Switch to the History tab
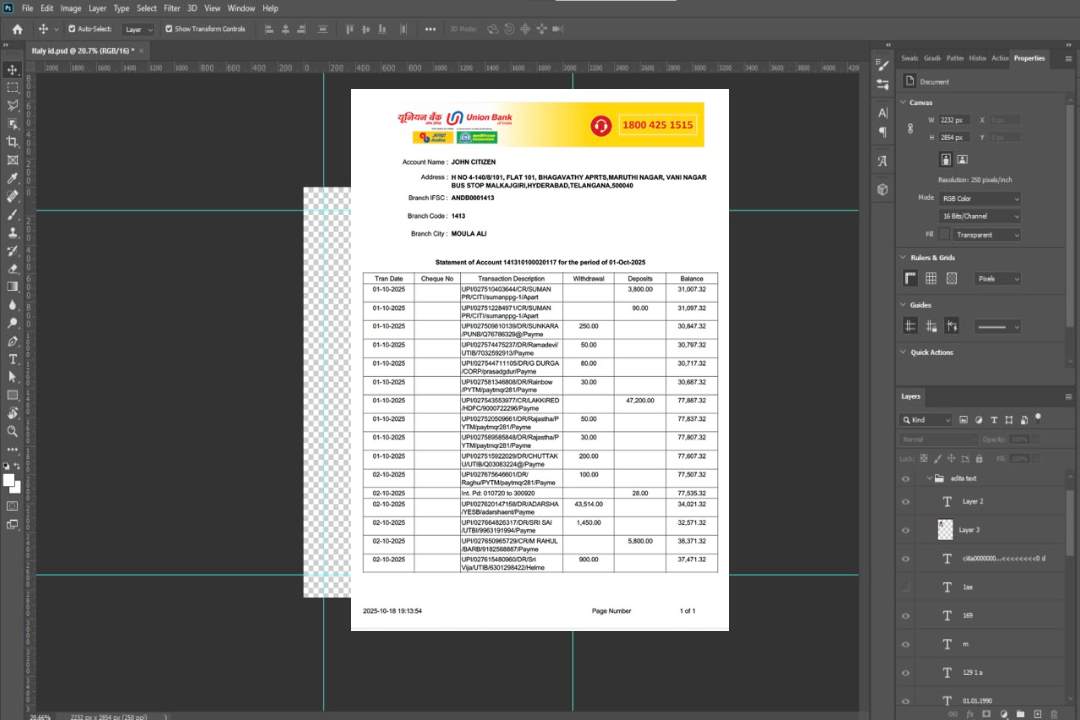 pyautogui.click(x=977, y=58)
